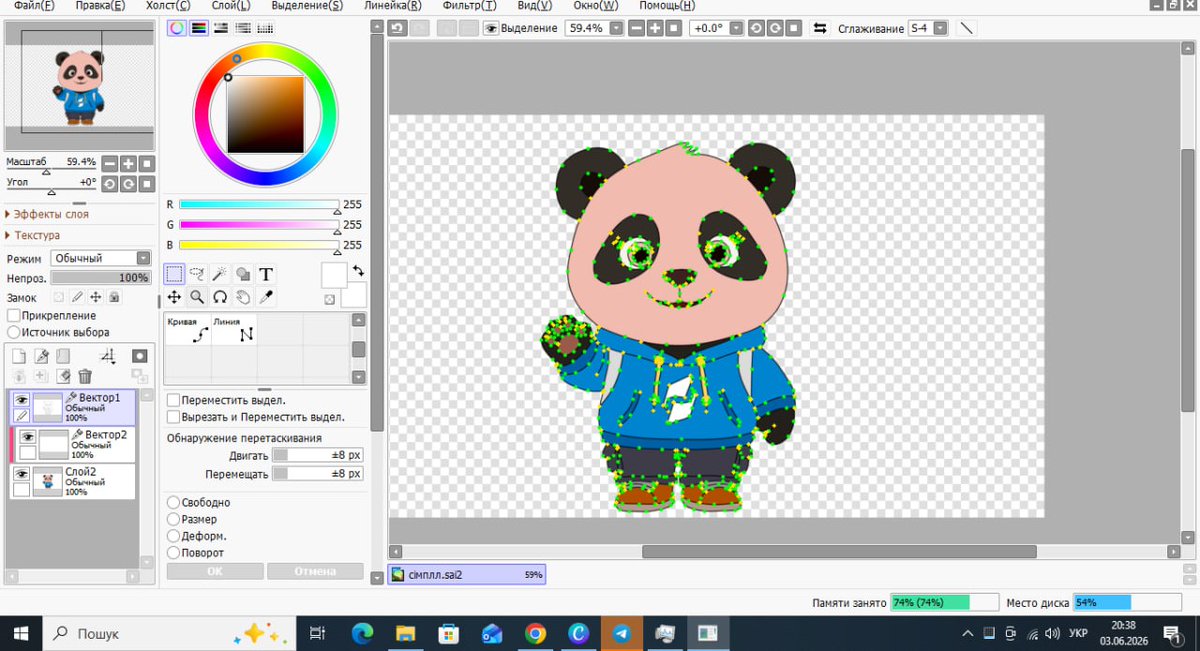Hide the Вектор2 layer
This screenshot has height=651, width=1200.
point(28,437)
